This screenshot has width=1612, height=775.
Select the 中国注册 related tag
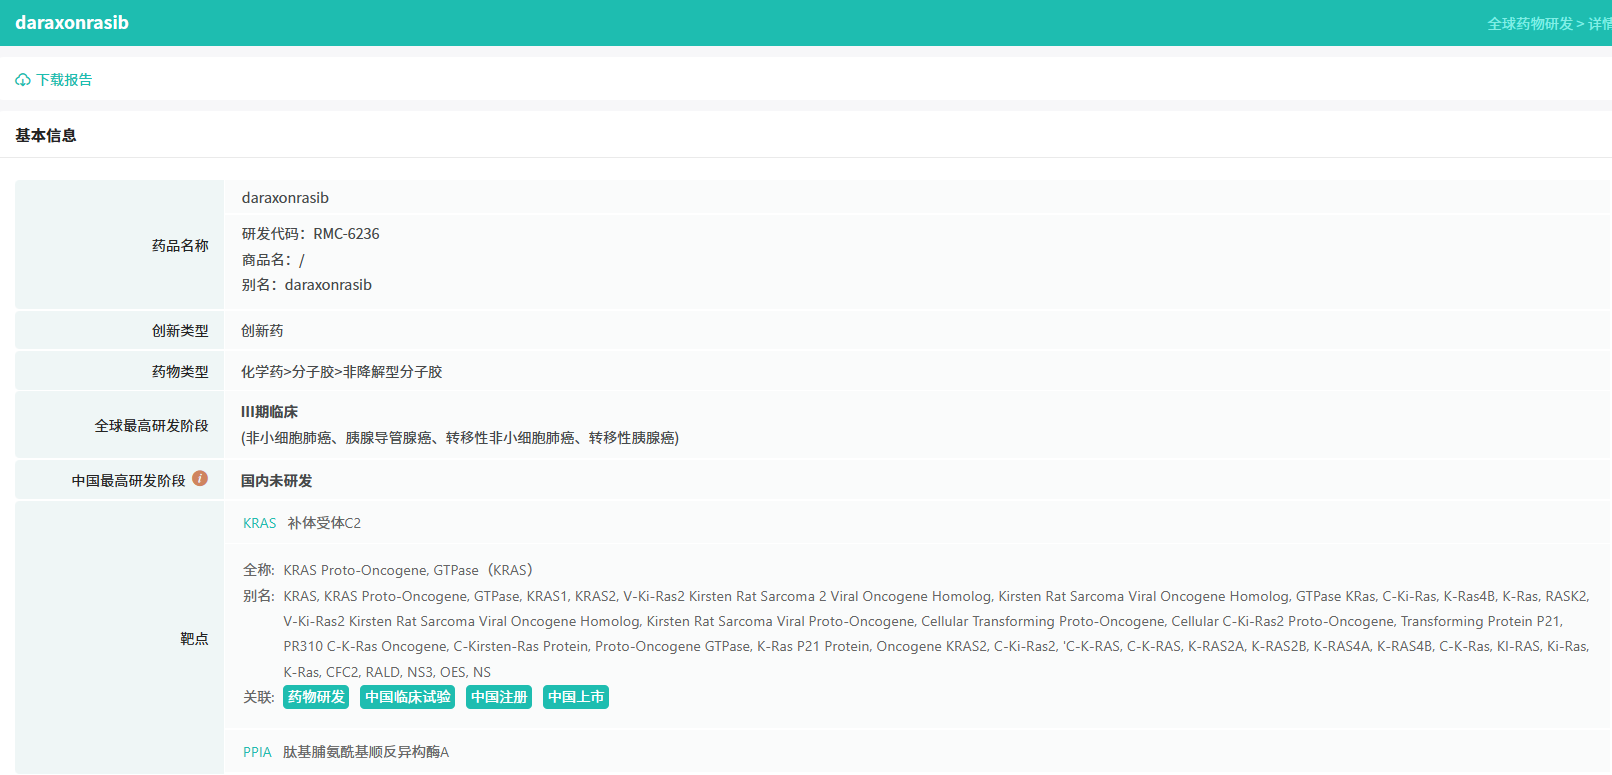(499, 697)
